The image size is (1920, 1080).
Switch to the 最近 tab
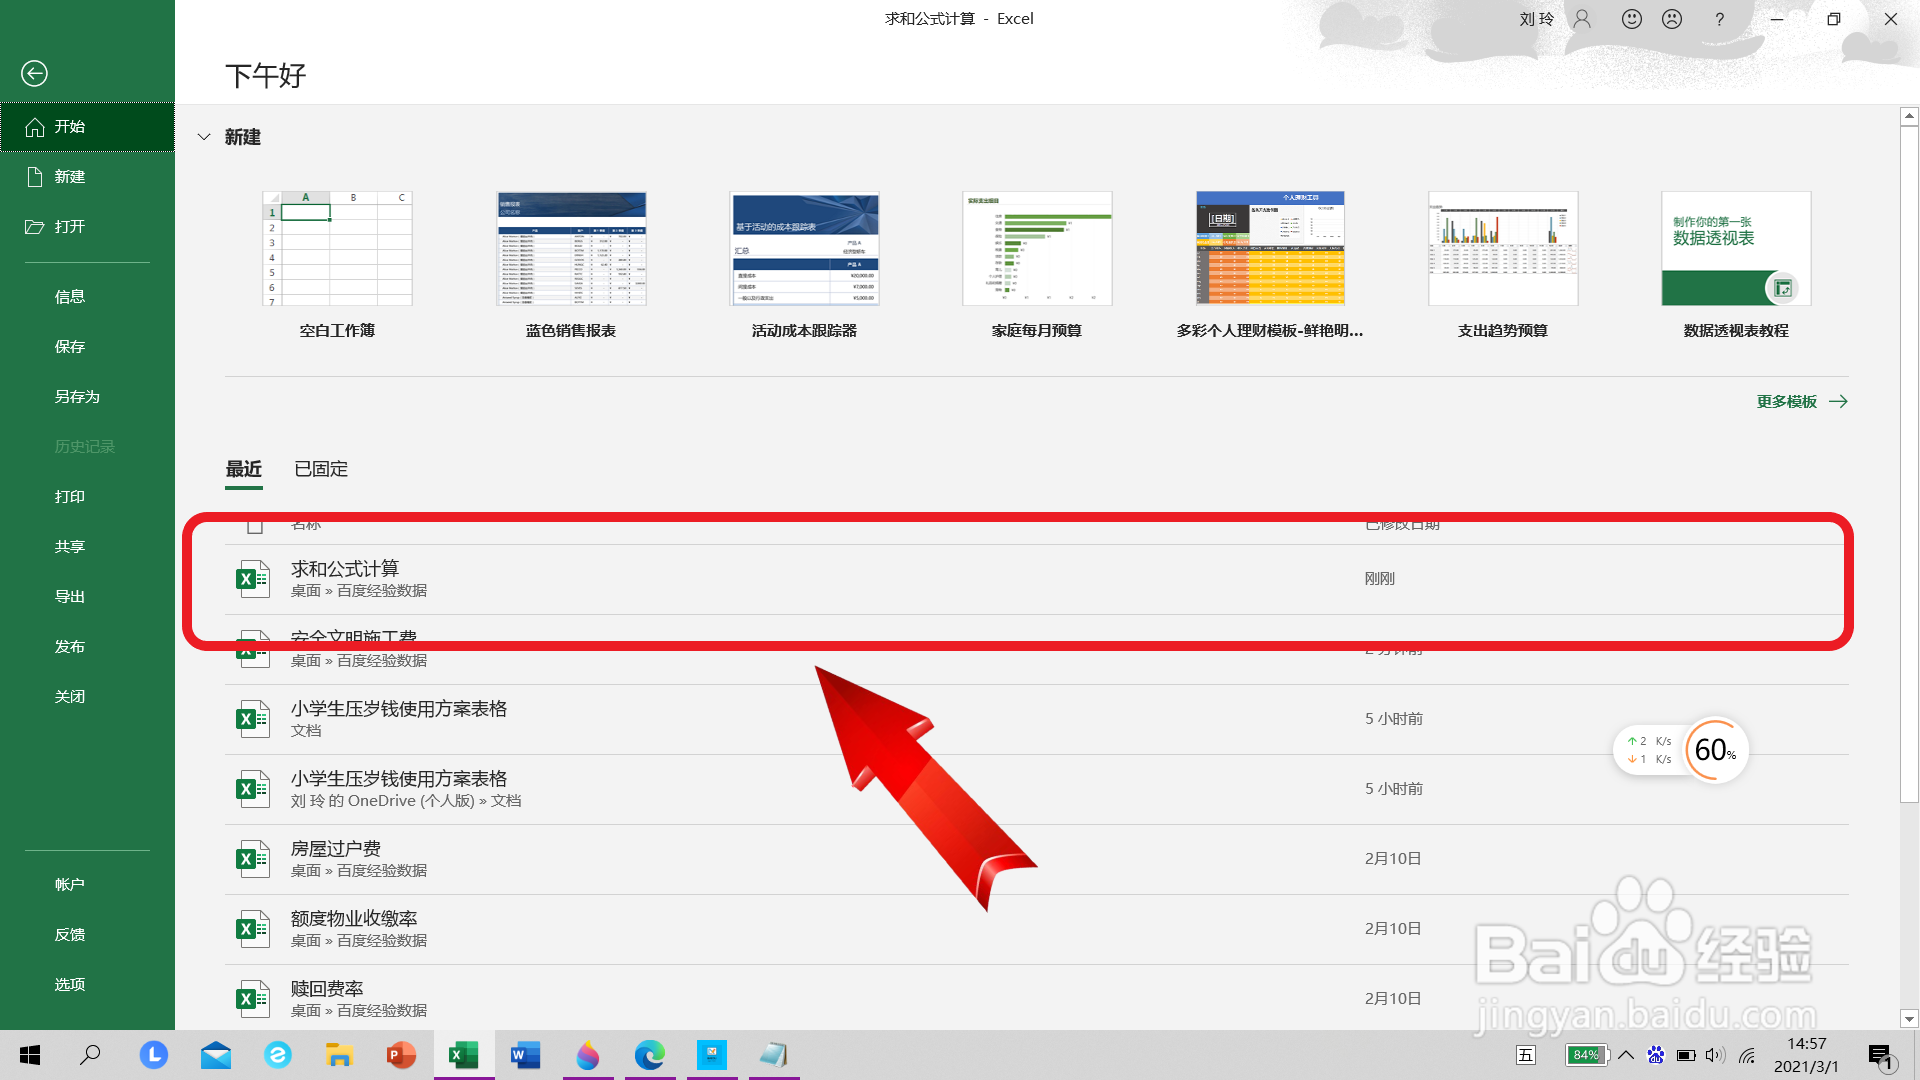pyautogui.click(x=244, y=469)
